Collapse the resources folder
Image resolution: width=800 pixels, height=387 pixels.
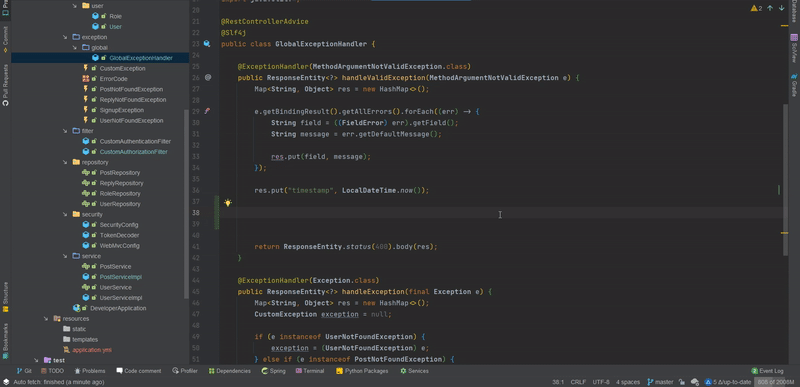click(x=46, y=319)
